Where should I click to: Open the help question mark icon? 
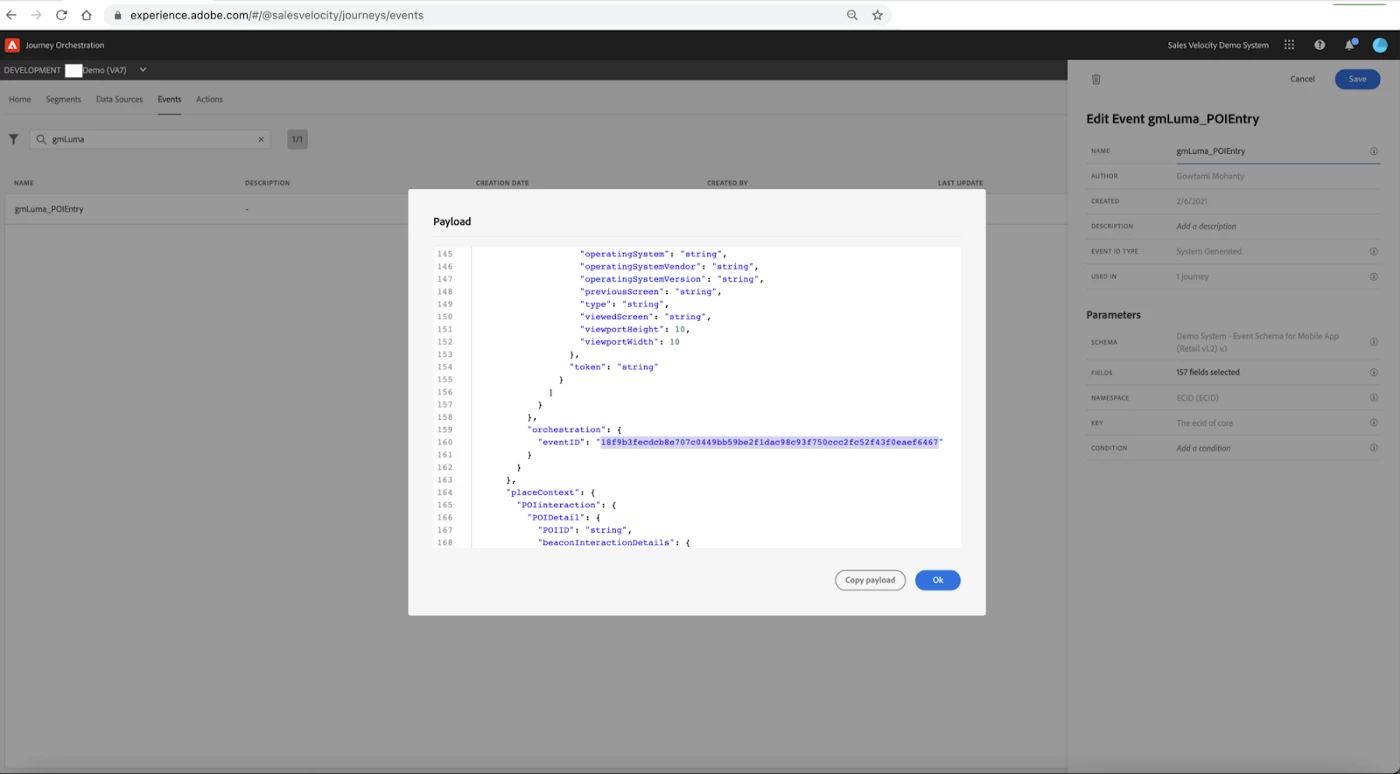pos(1320,45)
